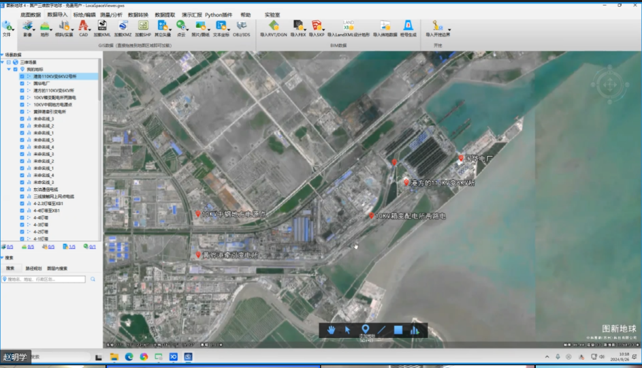The width and height of the screenshot is (642, 368).
Task: Select the blue polygon tool on map toolbar
Action: coord(398,330)
